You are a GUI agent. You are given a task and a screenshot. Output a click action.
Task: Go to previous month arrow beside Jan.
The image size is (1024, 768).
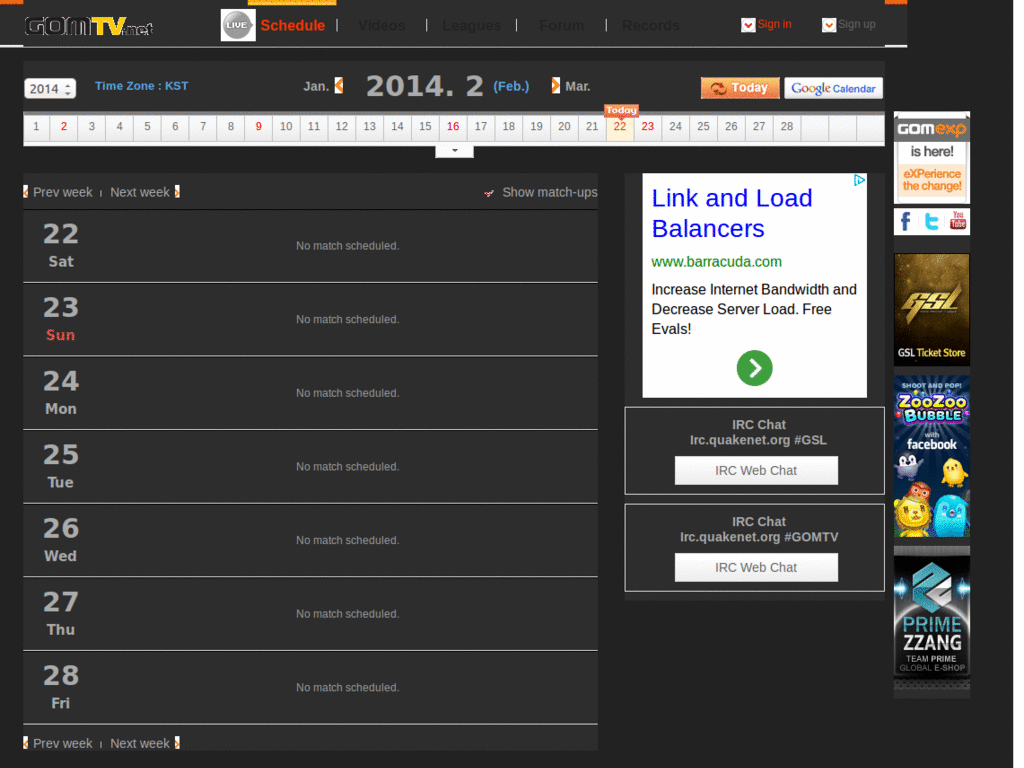pyautogui.click(x=339, y=86)
